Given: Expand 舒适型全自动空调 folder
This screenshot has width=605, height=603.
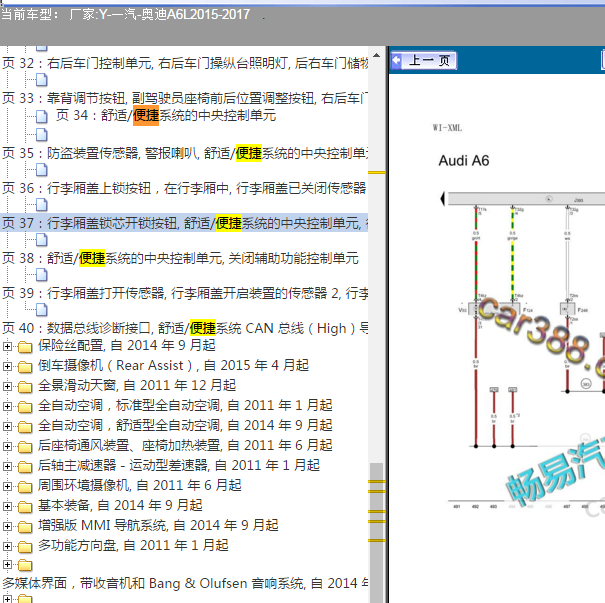Looking at the screenshot, I should (7, 426).
